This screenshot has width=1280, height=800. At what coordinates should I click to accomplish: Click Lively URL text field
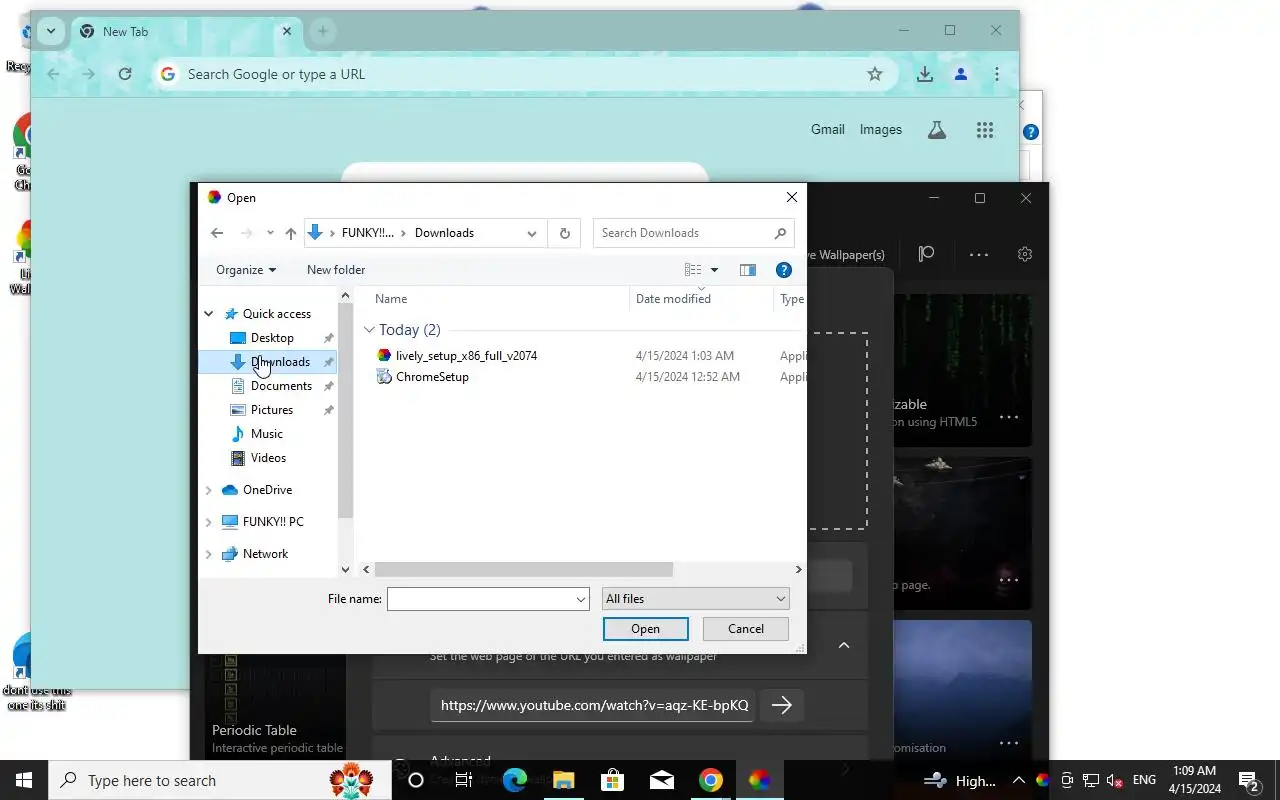point(593,705)
